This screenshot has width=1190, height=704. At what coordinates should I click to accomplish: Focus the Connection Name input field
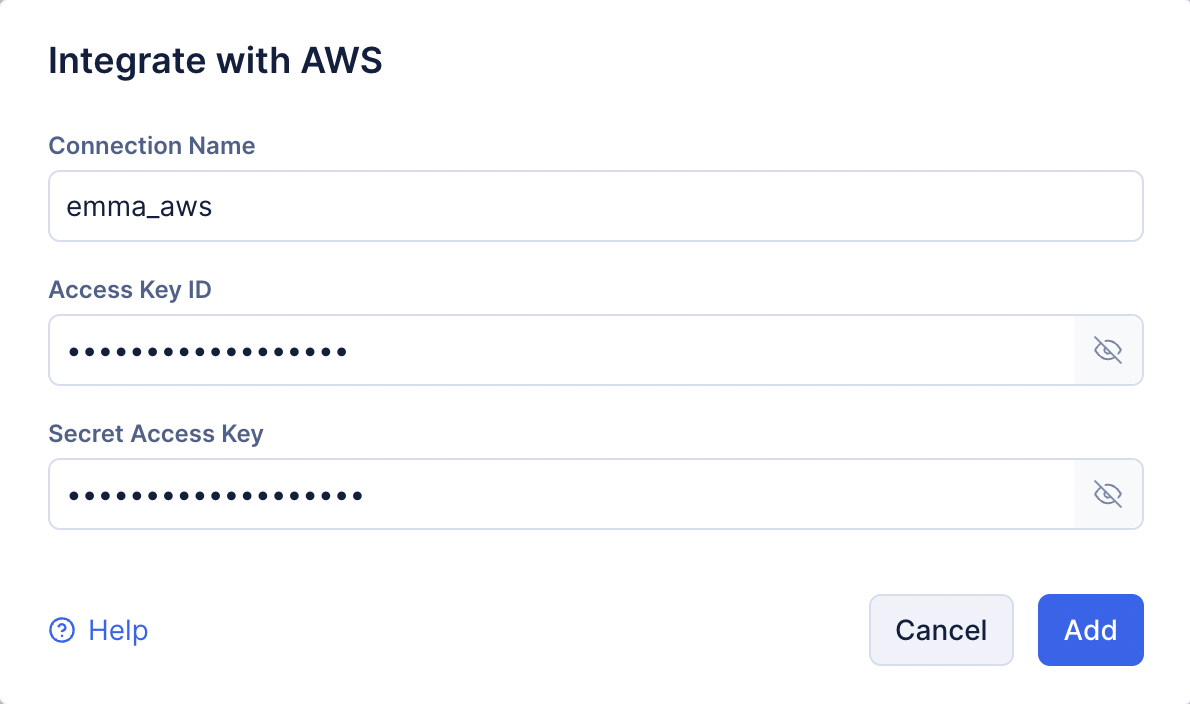pos(595,206)
